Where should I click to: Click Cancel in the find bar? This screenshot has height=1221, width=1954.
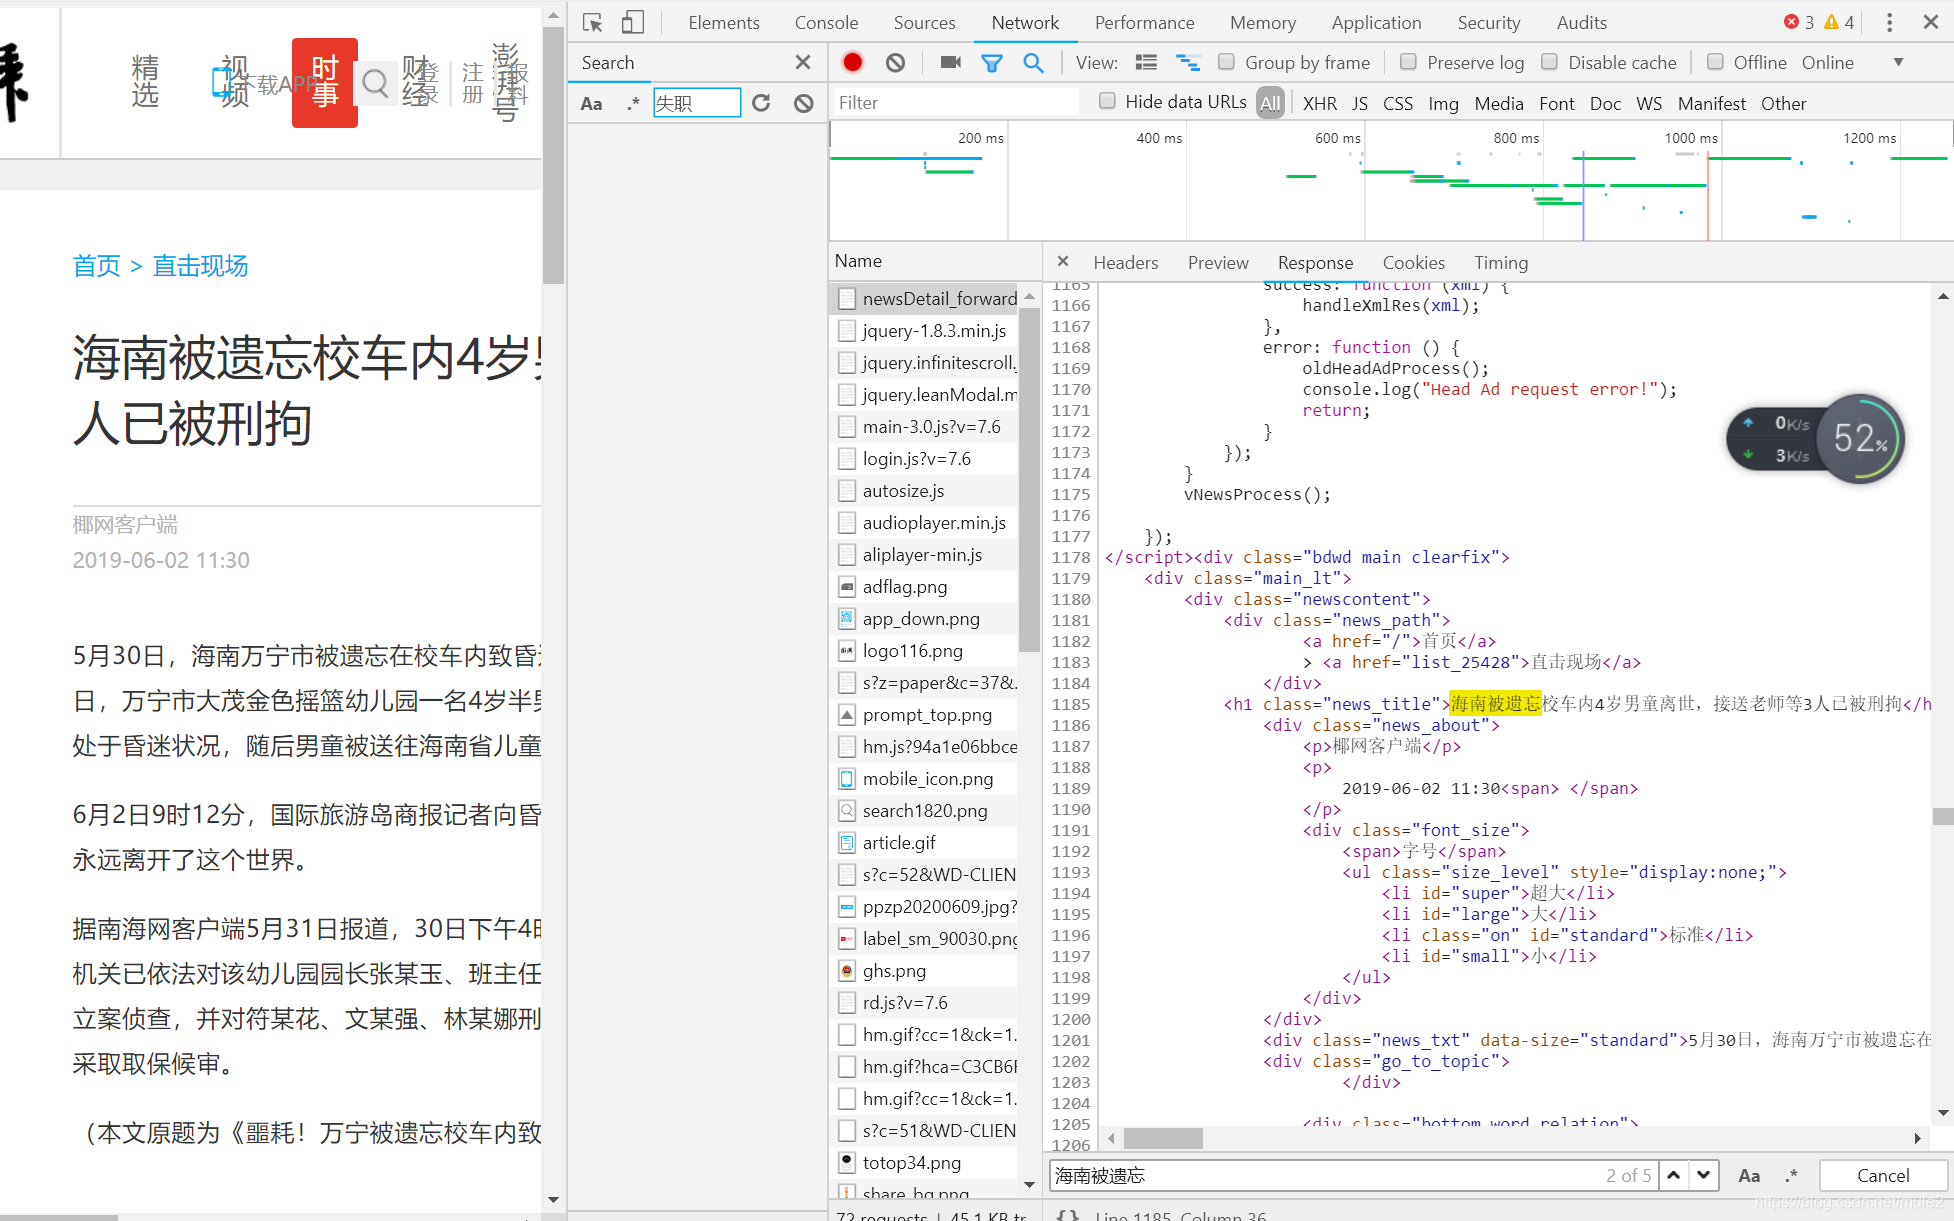click(x=1882, y=1175)
